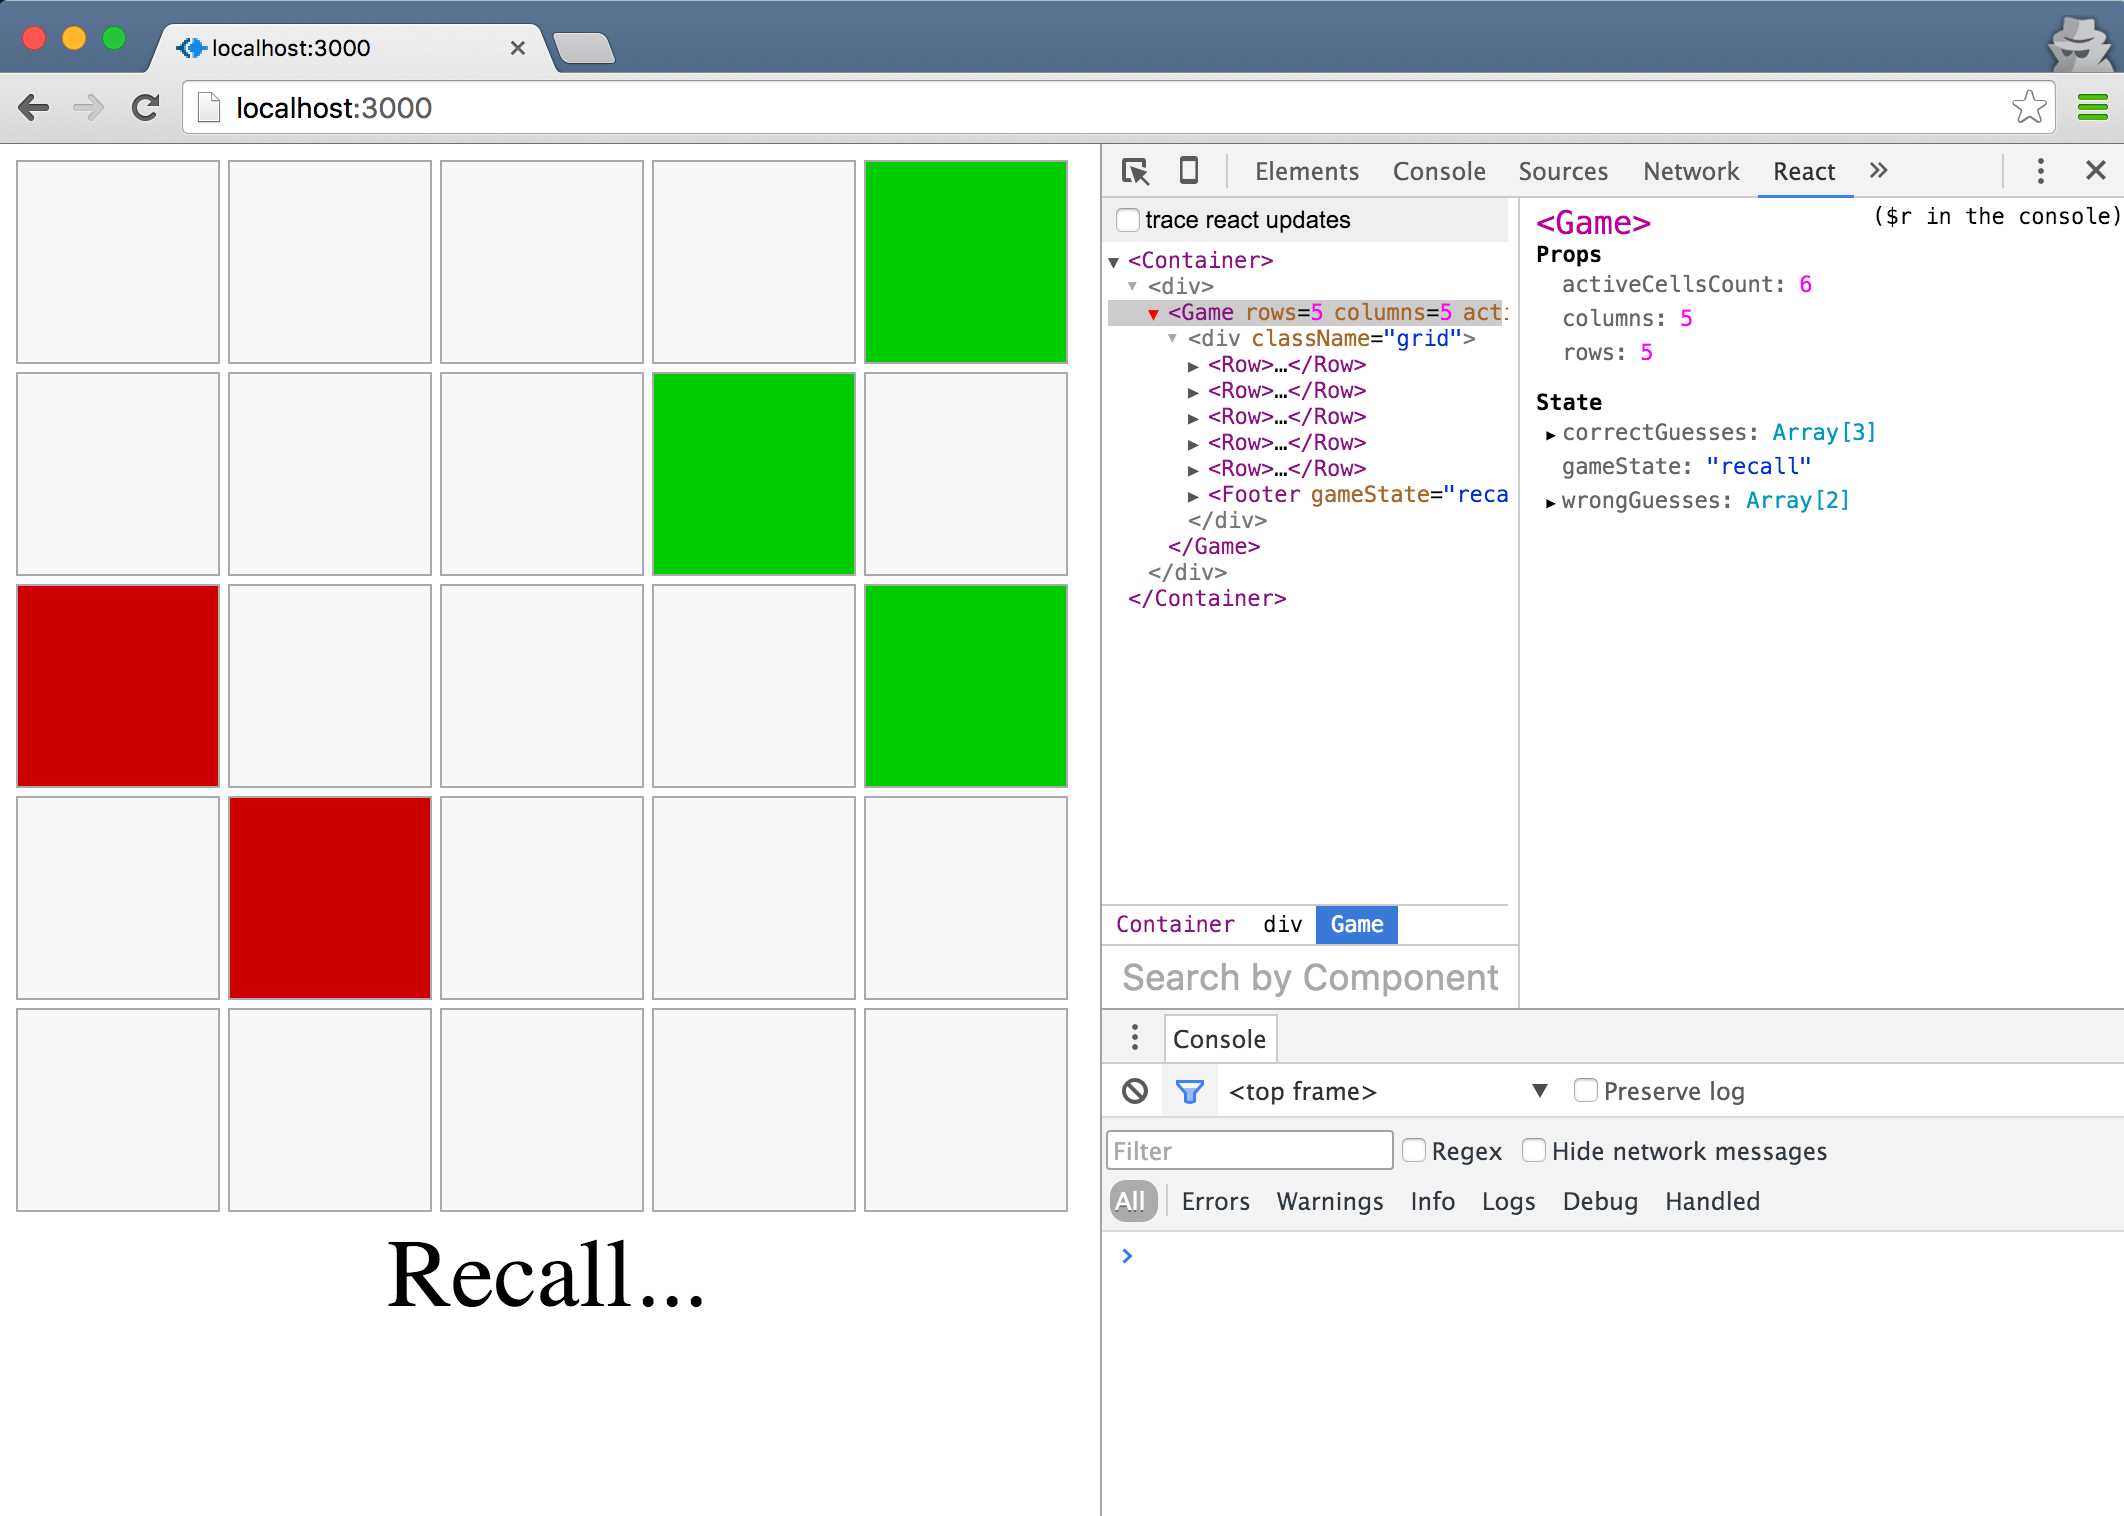
Task: Toggle the device toolbar icon
Action: (1188, 171)
